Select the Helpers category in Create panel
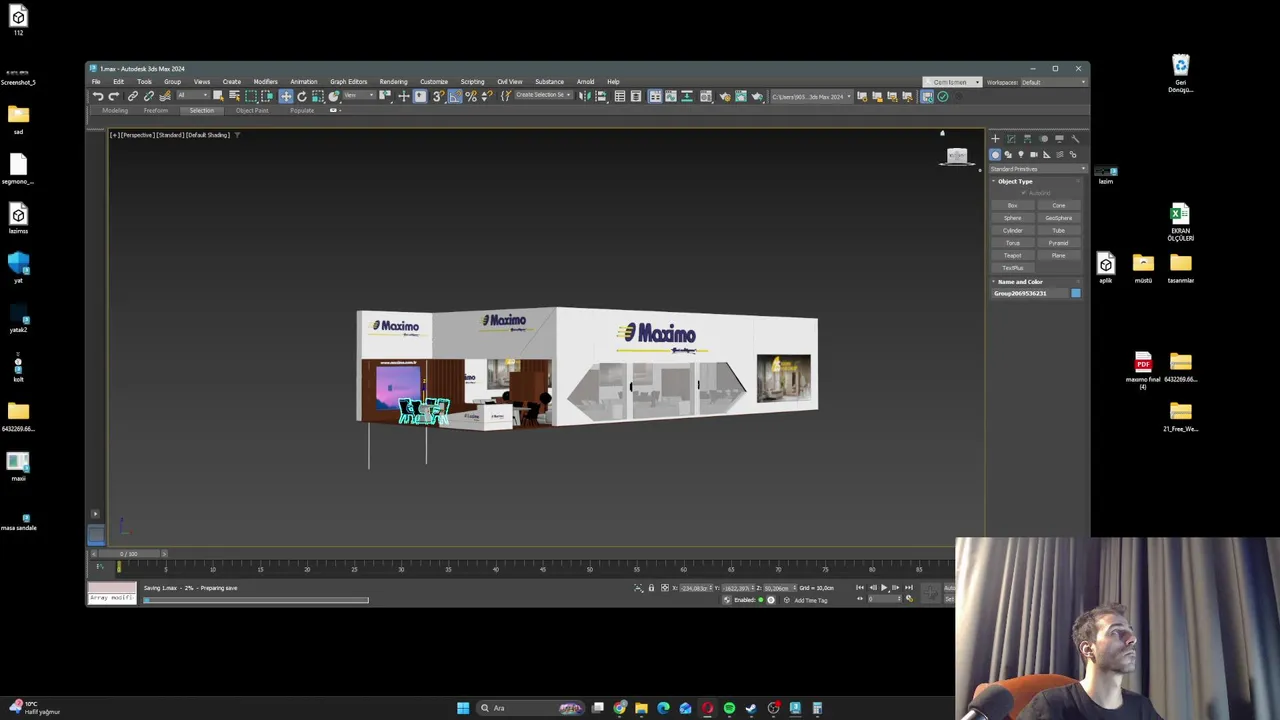 [1047, 154]
